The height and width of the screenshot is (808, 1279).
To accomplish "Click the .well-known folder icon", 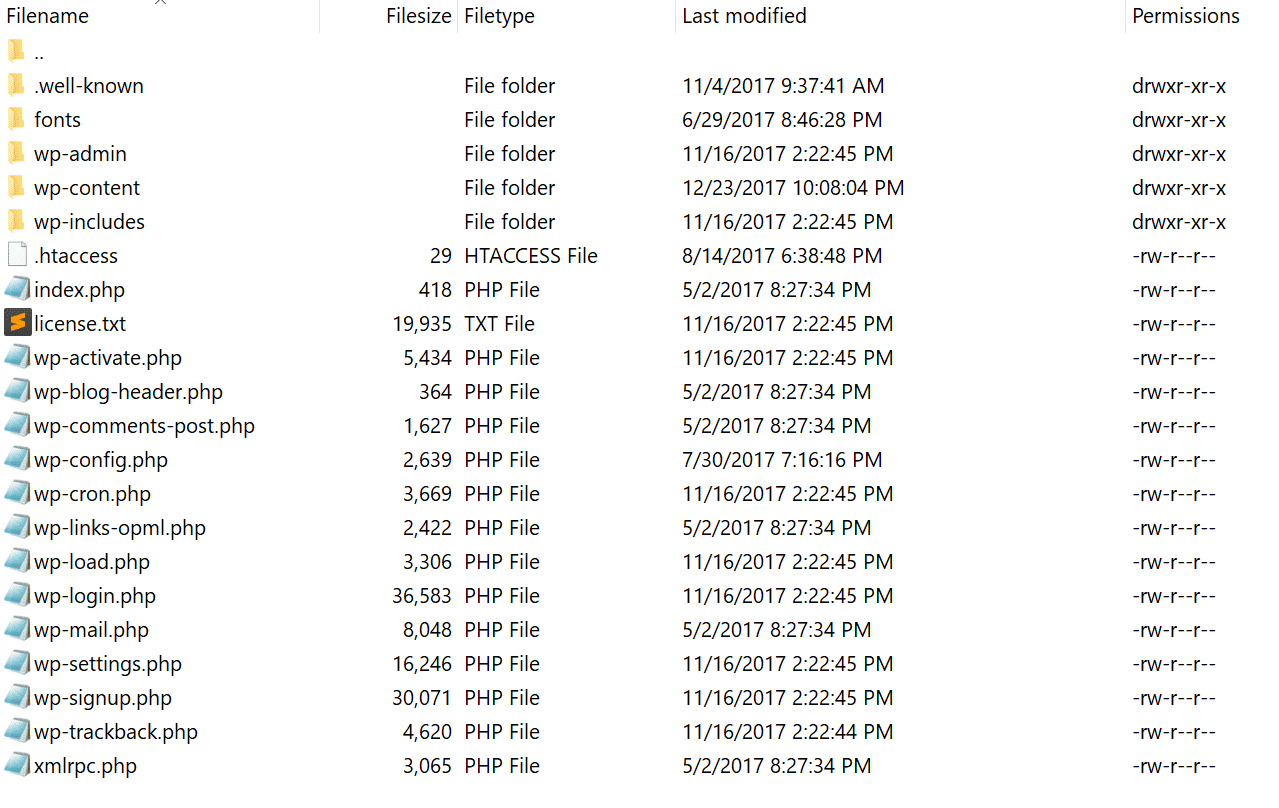I will click(x=17, y=85).
